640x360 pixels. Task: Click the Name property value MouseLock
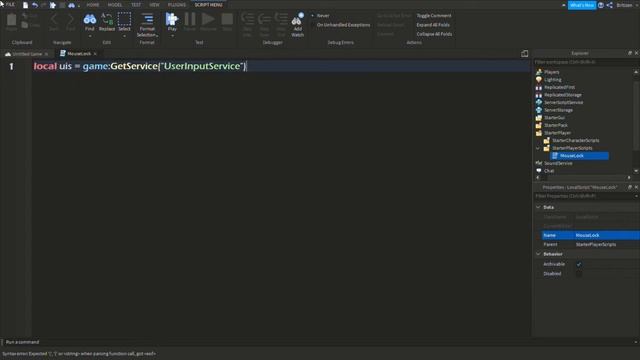pyautogui.click(x=607, y=235)
